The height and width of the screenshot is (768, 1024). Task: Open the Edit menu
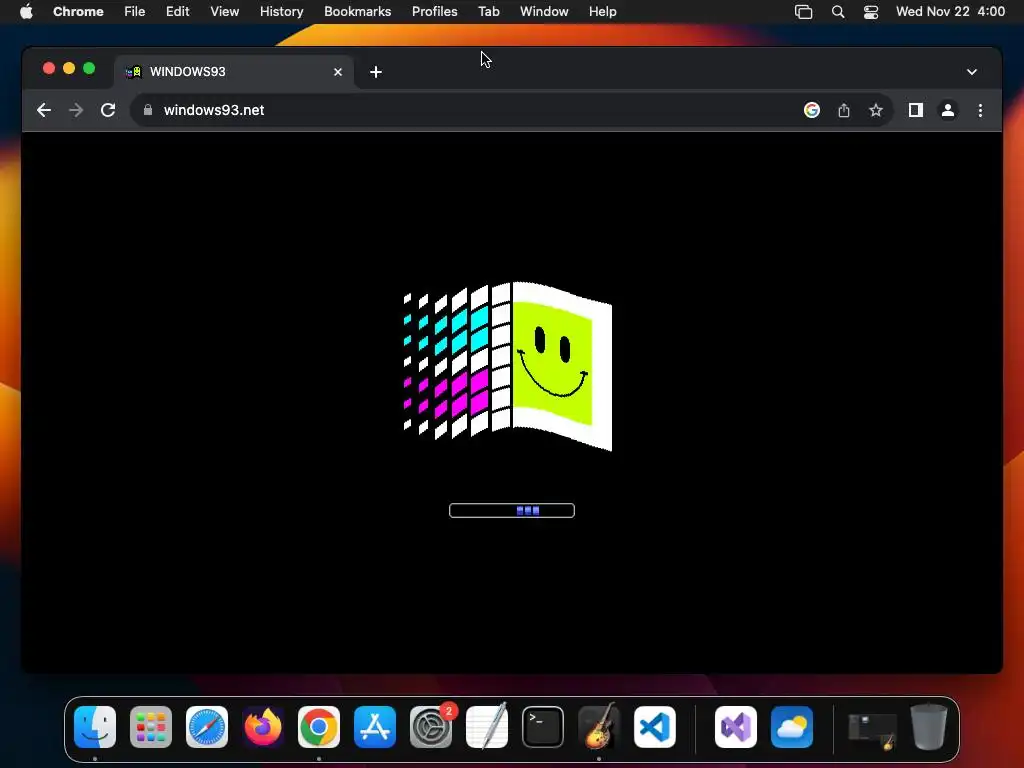[x=178, y=11]
